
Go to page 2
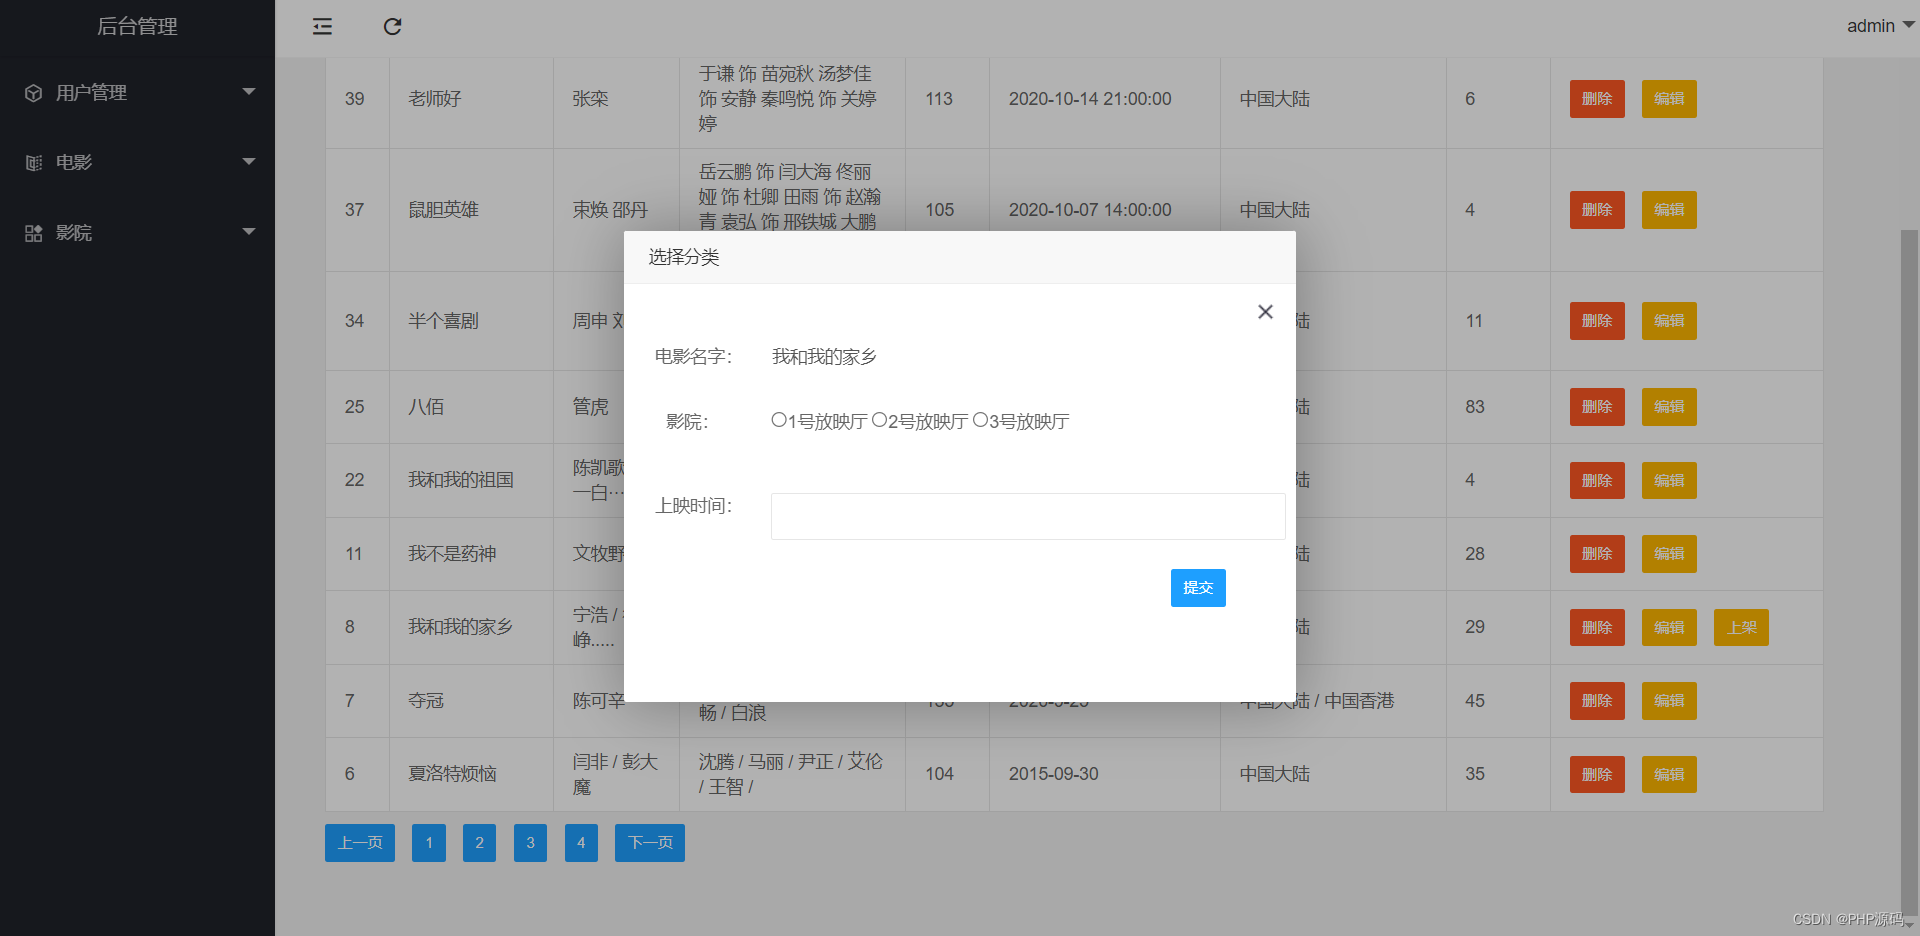click(479, 843)
